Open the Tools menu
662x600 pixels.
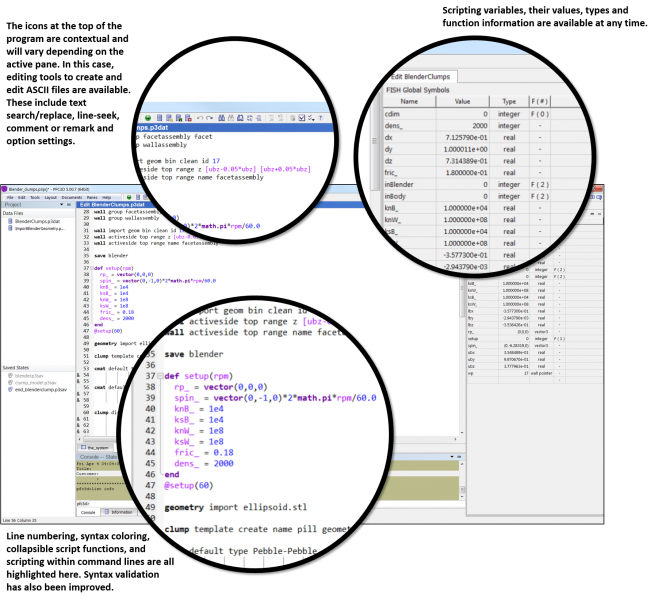(x=35, y=197)
